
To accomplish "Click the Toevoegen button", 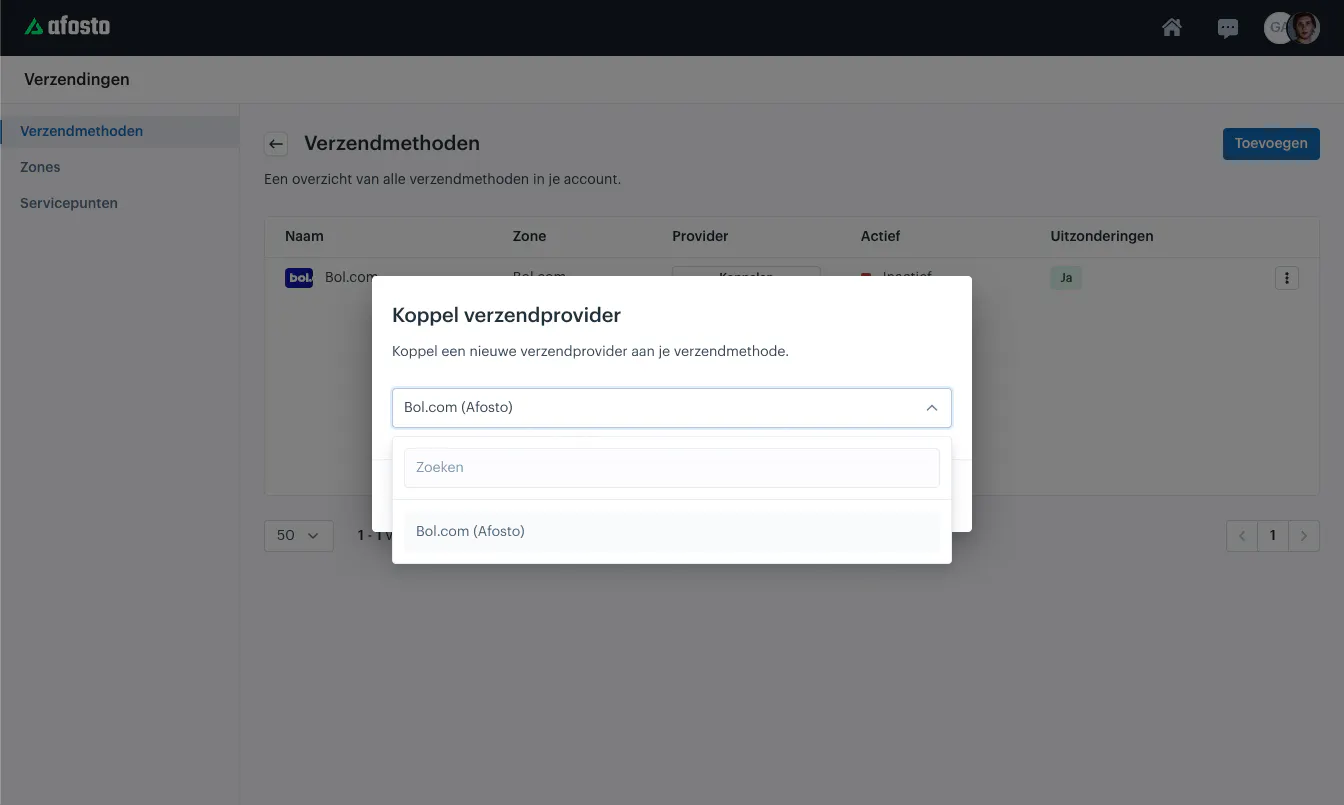I will pos(1271,143).
